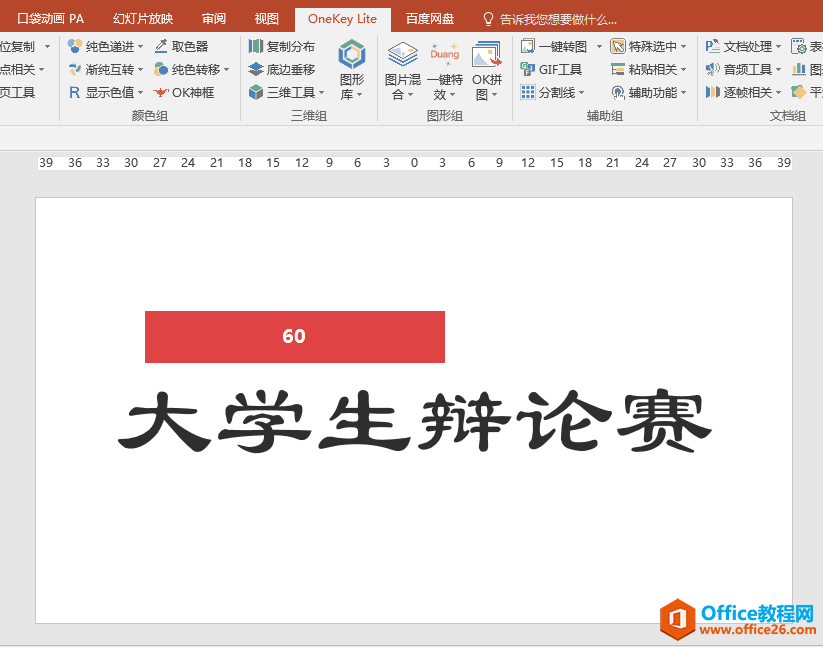Image resolution: width=823 pixels, height=647 pixels.
Task: Expand the 文档处理 dropdown arrow
Action: tap(778, 47)
